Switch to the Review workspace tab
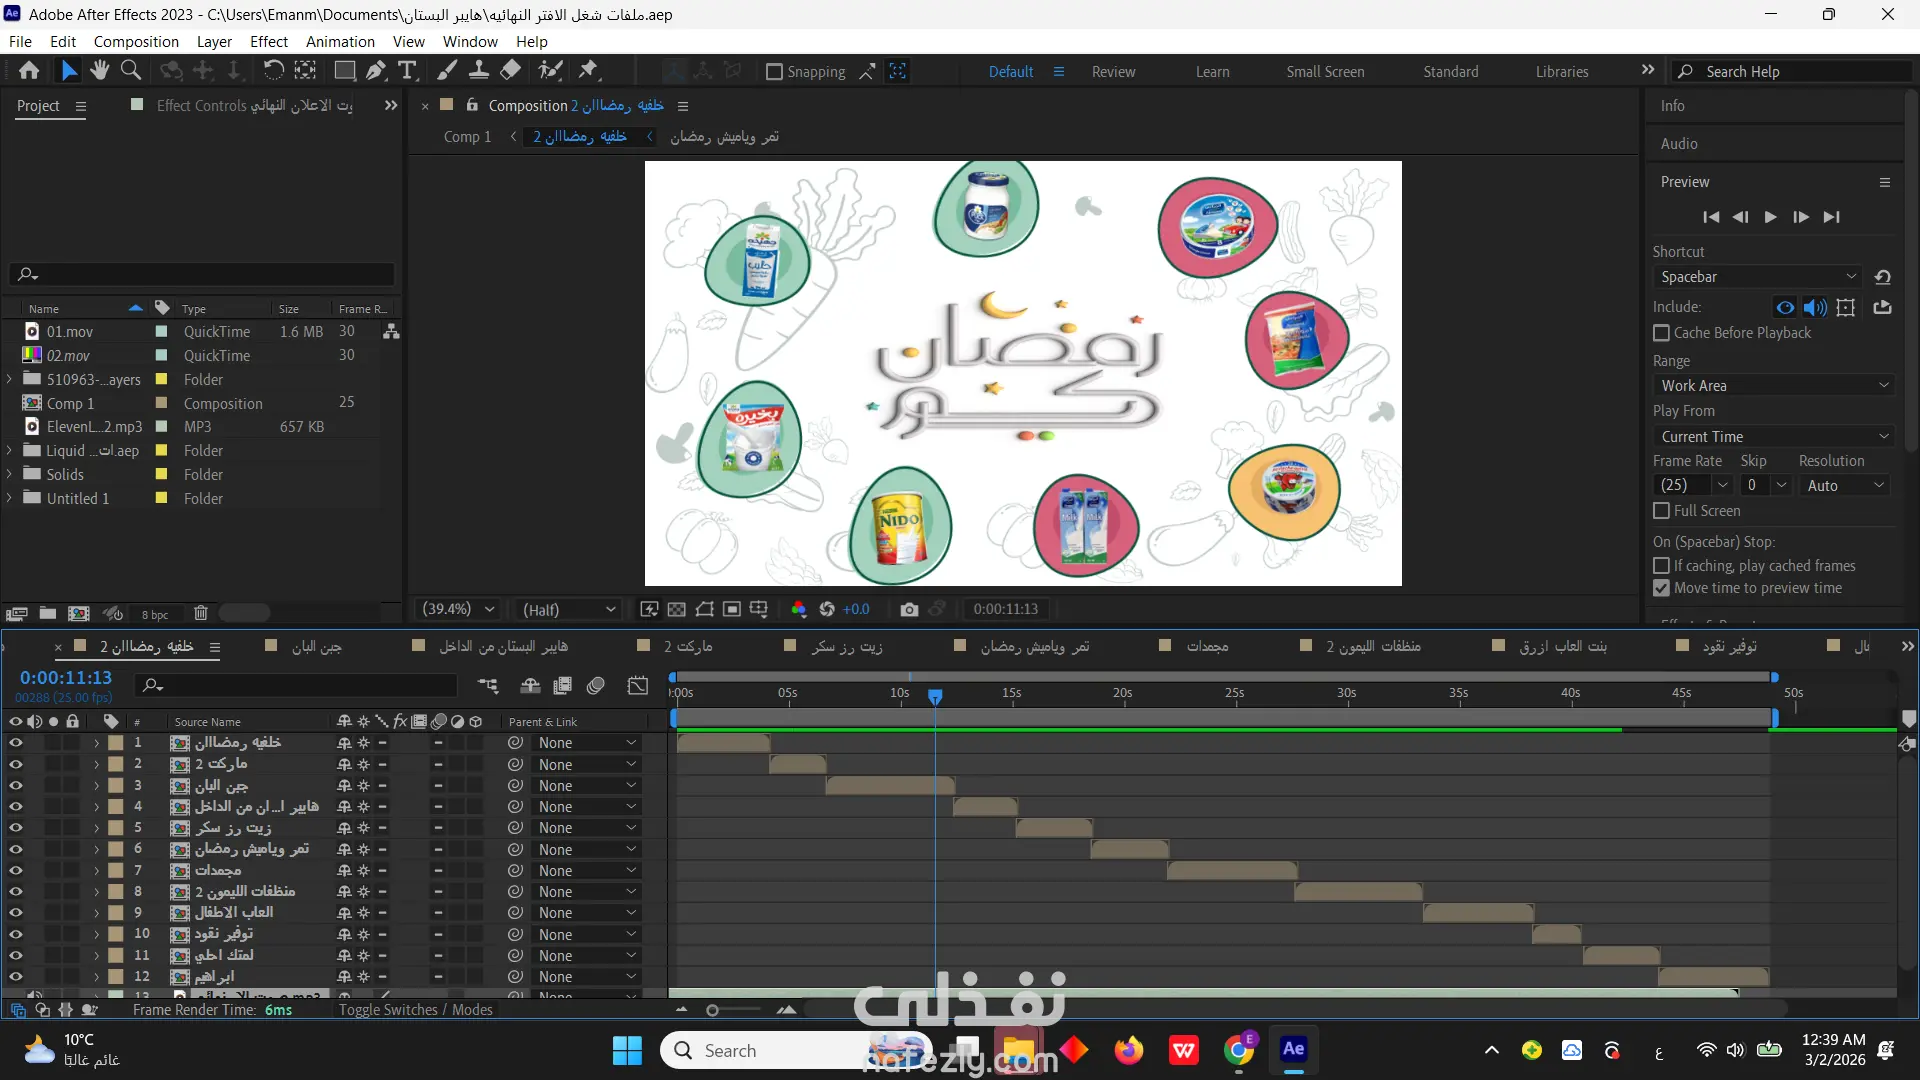1920x1080 pixels. point(1113,72)
